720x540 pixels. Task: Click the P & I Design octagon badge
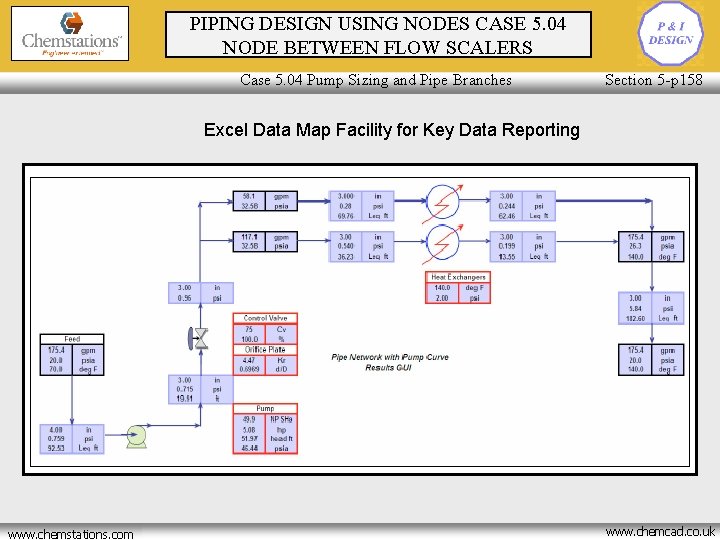tap(671, 33)
